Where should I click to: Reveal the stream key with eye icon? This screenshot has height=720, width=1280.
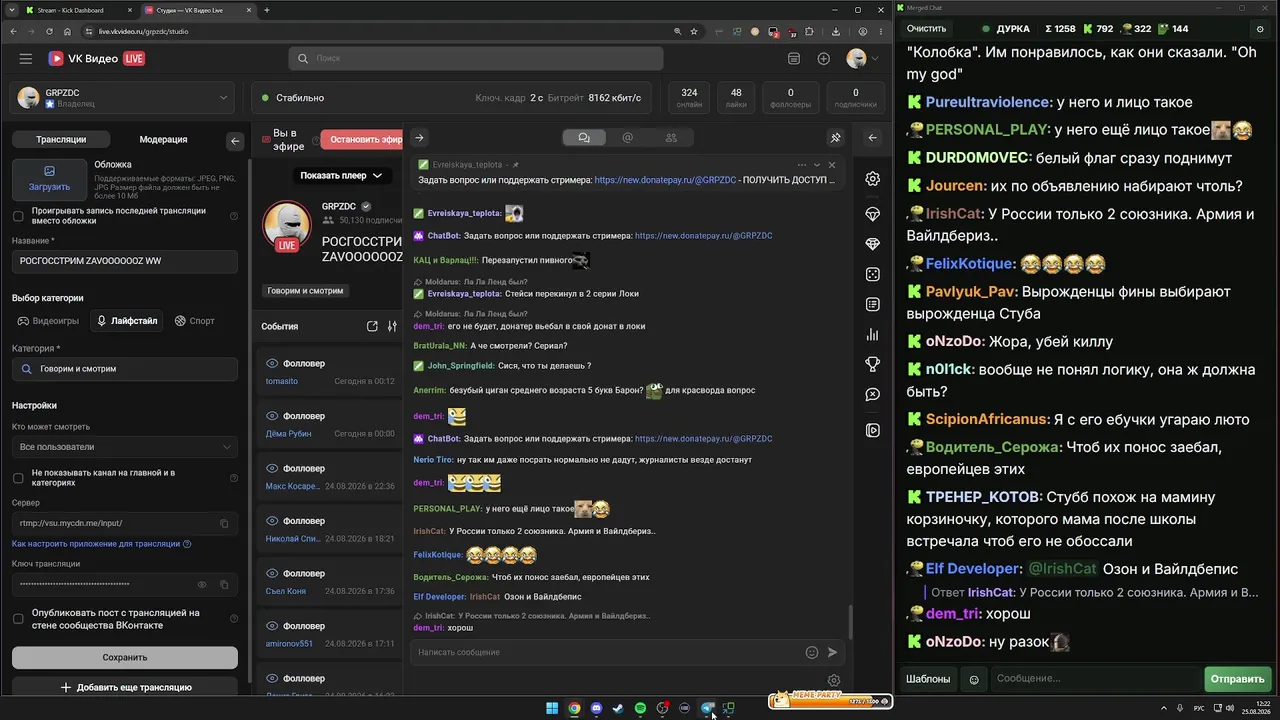(202, 584)
